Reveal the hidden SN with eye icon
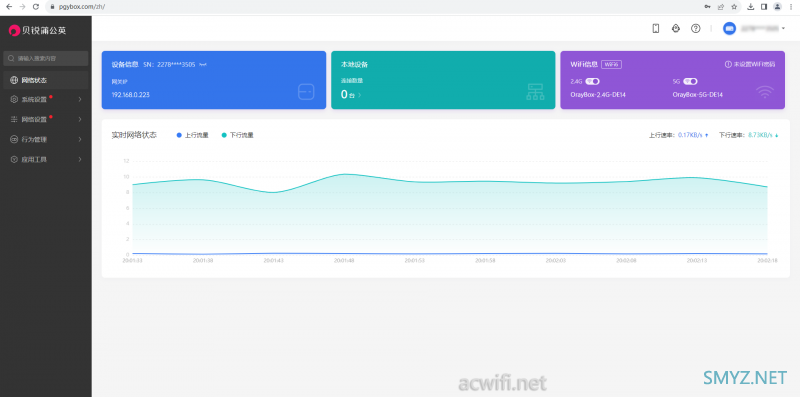 point(203,65)
